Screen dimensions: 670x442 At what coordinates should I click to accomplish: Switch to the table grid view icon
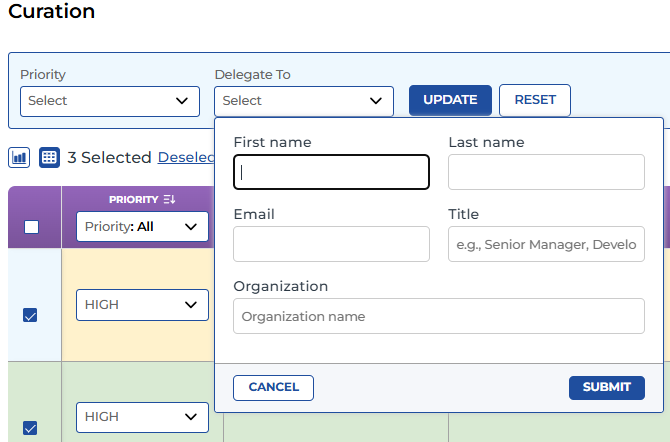click(49, 157)
